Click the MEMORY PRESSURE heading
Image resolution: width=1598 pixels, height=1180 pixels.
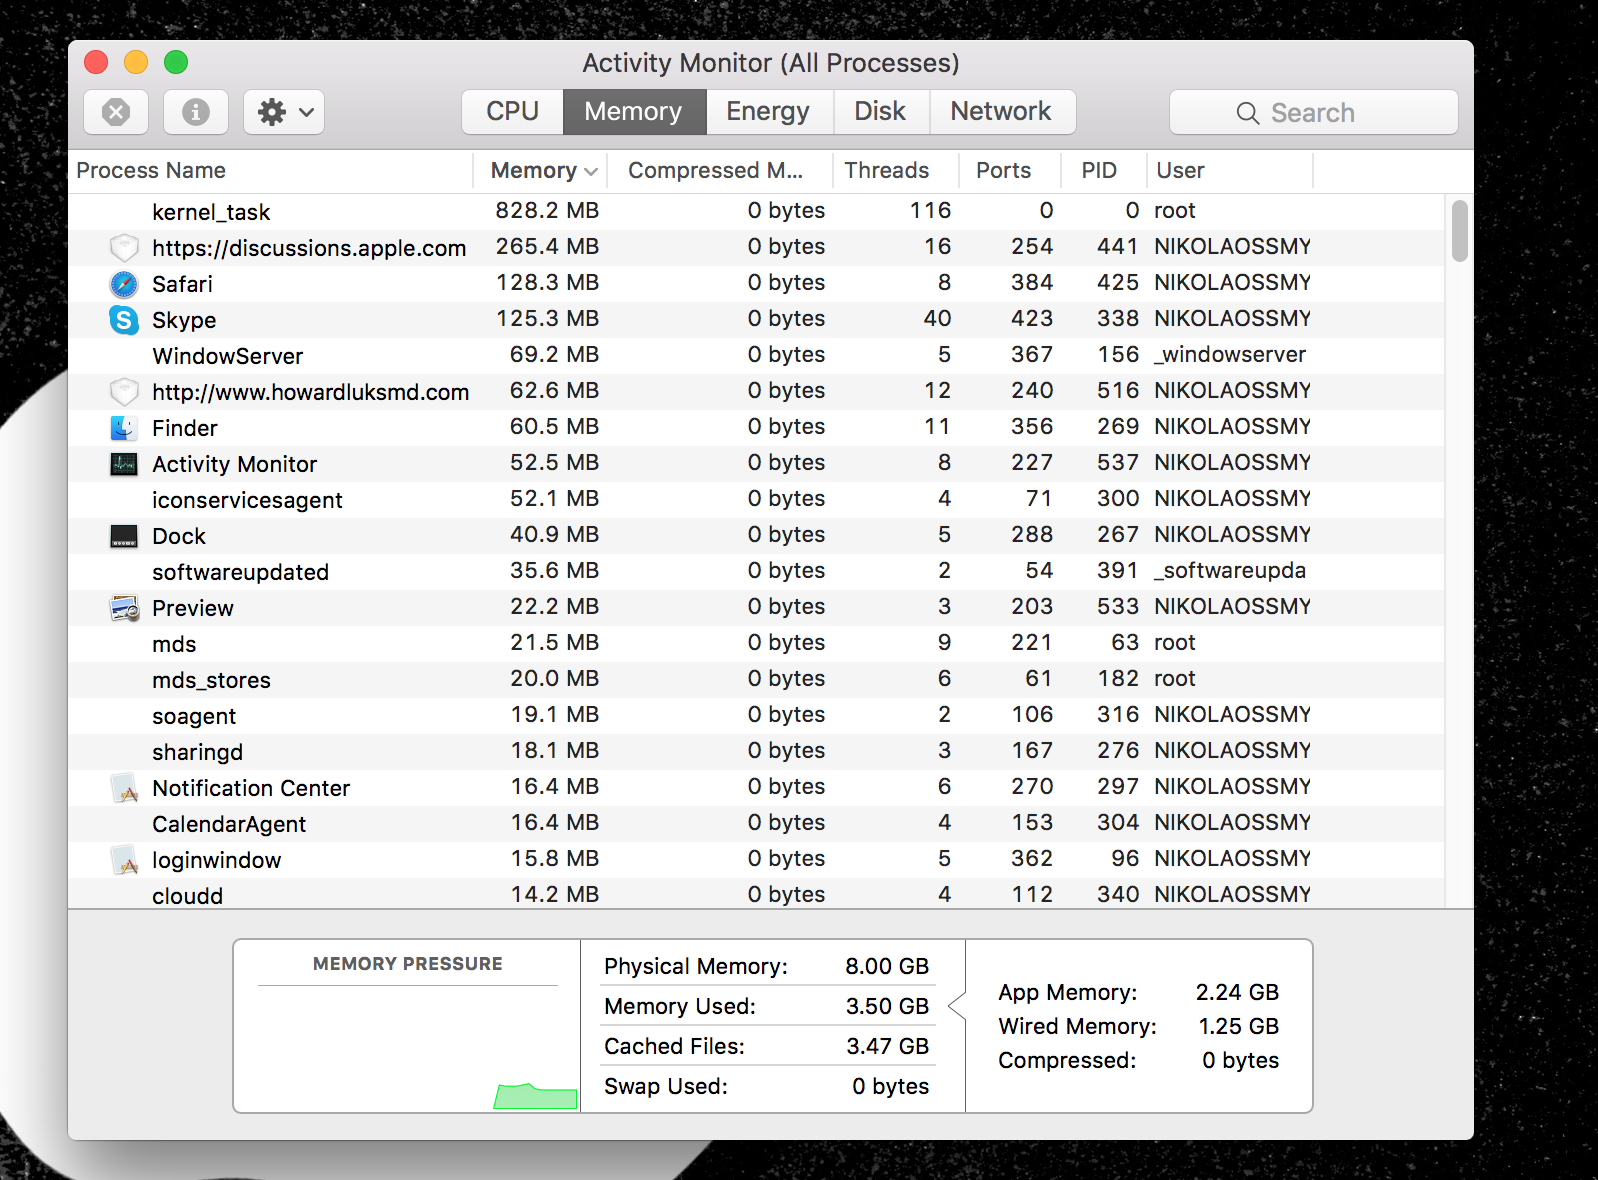408,964
